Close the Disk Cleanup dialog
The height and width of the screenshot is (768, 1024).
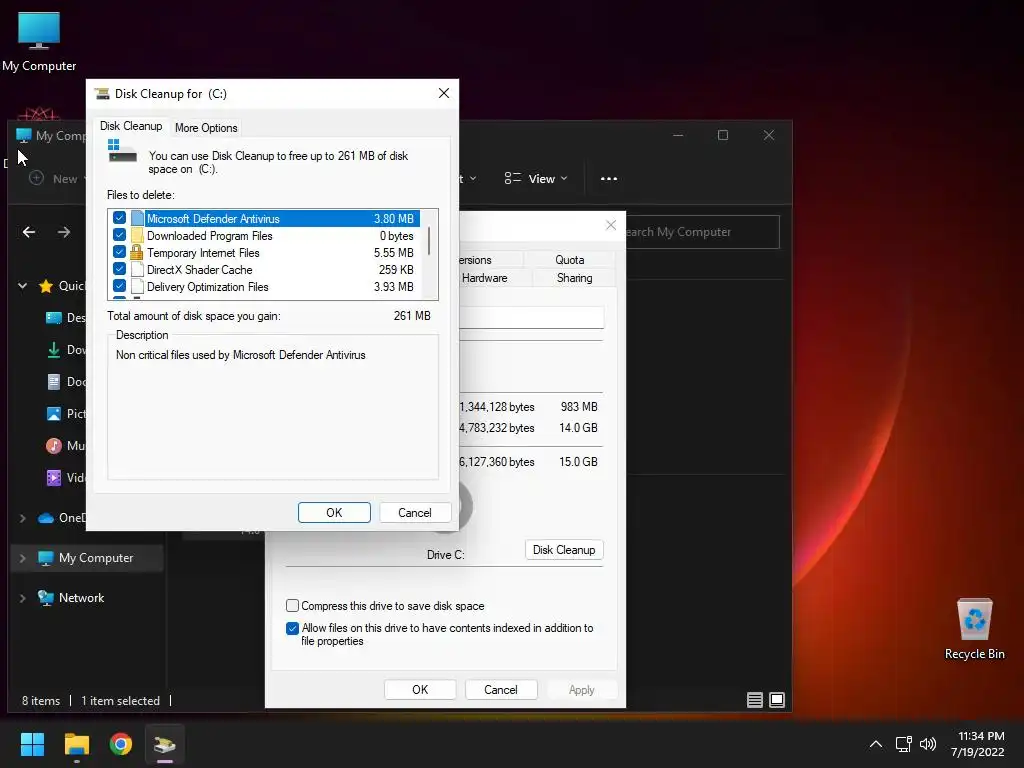[x=444, y=93]
